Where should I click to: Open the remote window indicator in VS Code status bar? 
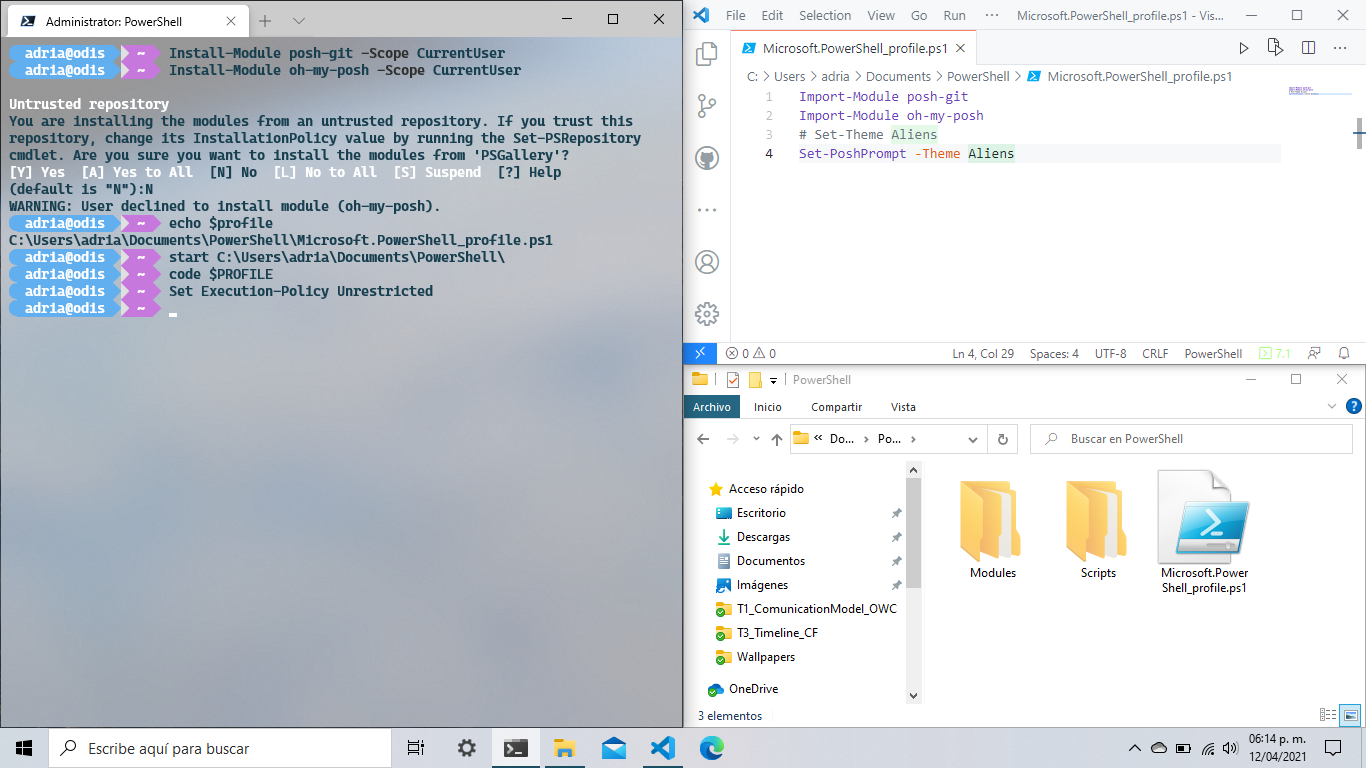699,353
